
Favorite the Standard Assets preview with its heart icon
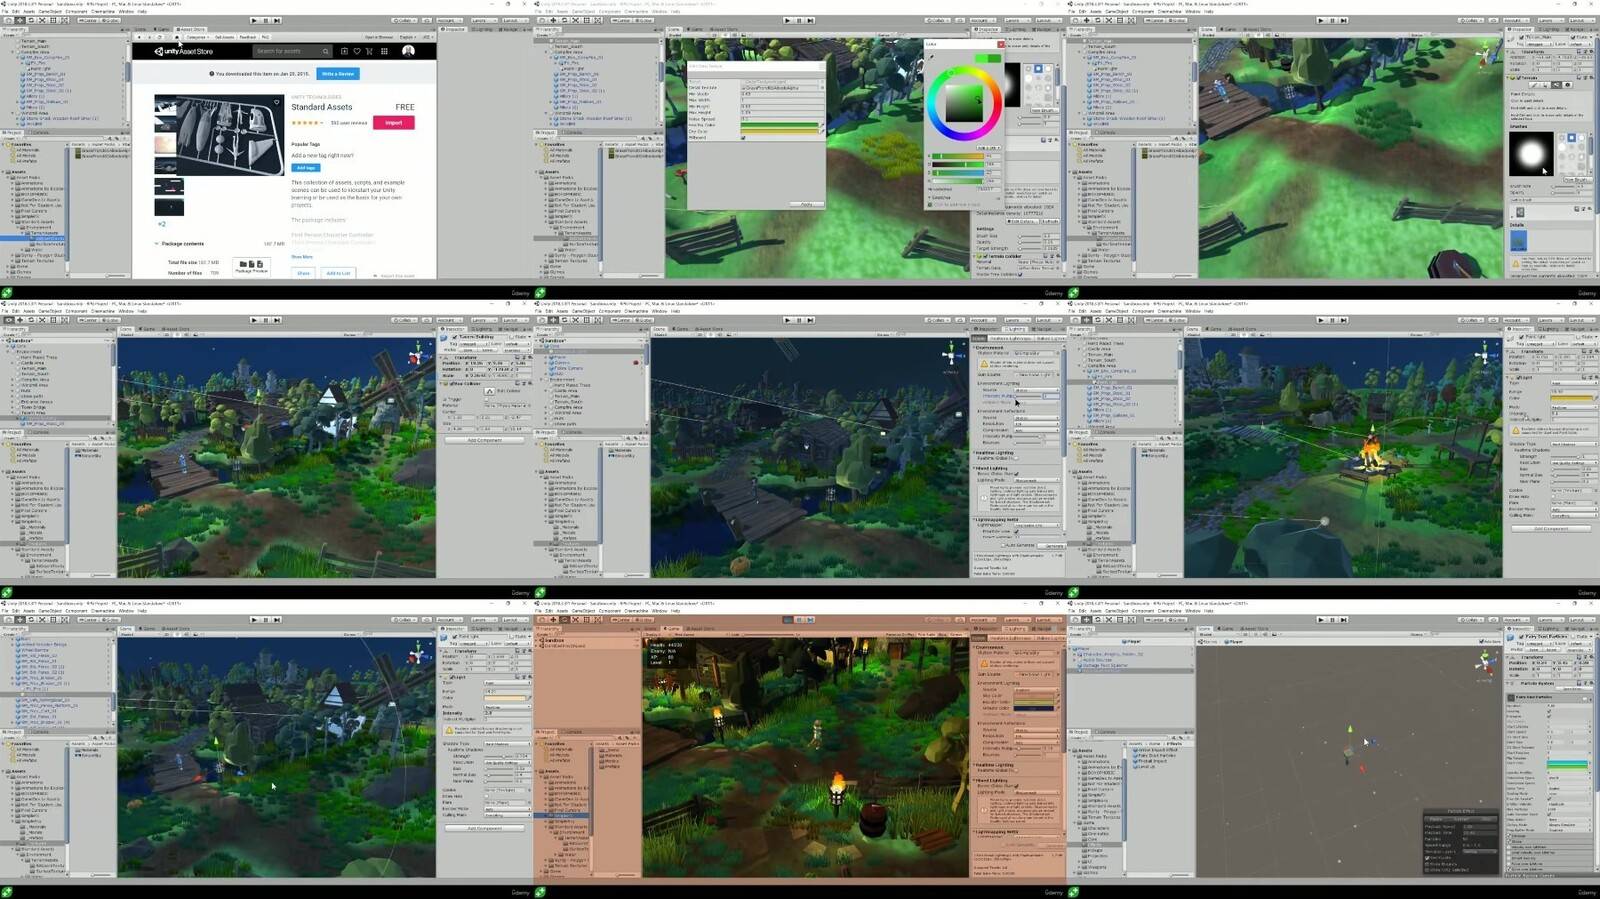tap(276, 102)
